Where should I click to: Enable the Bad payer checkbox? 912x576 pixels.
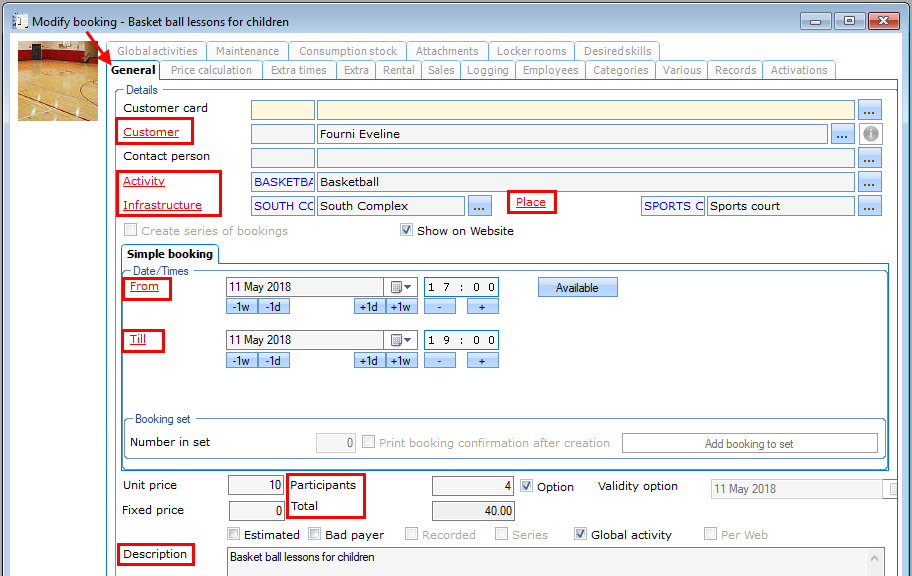click(x=315, y=534)
